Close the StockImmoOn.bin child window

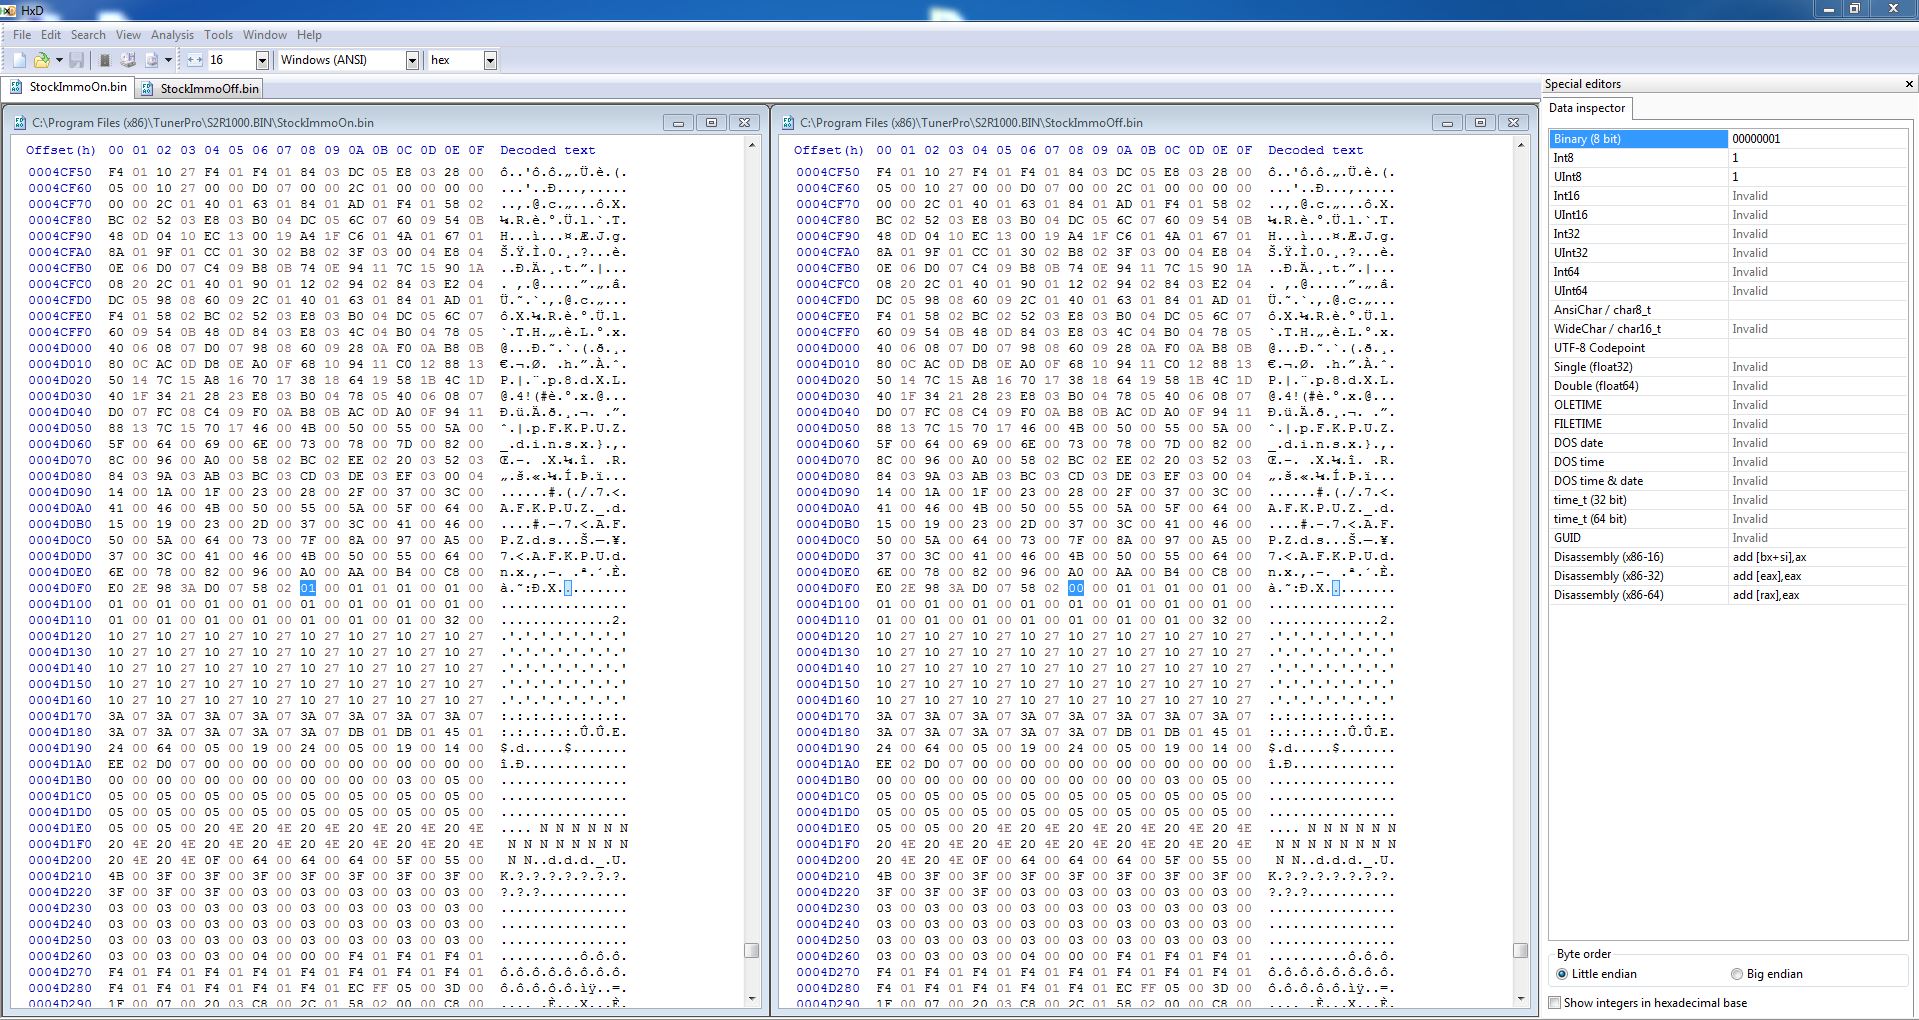(744, 122)
